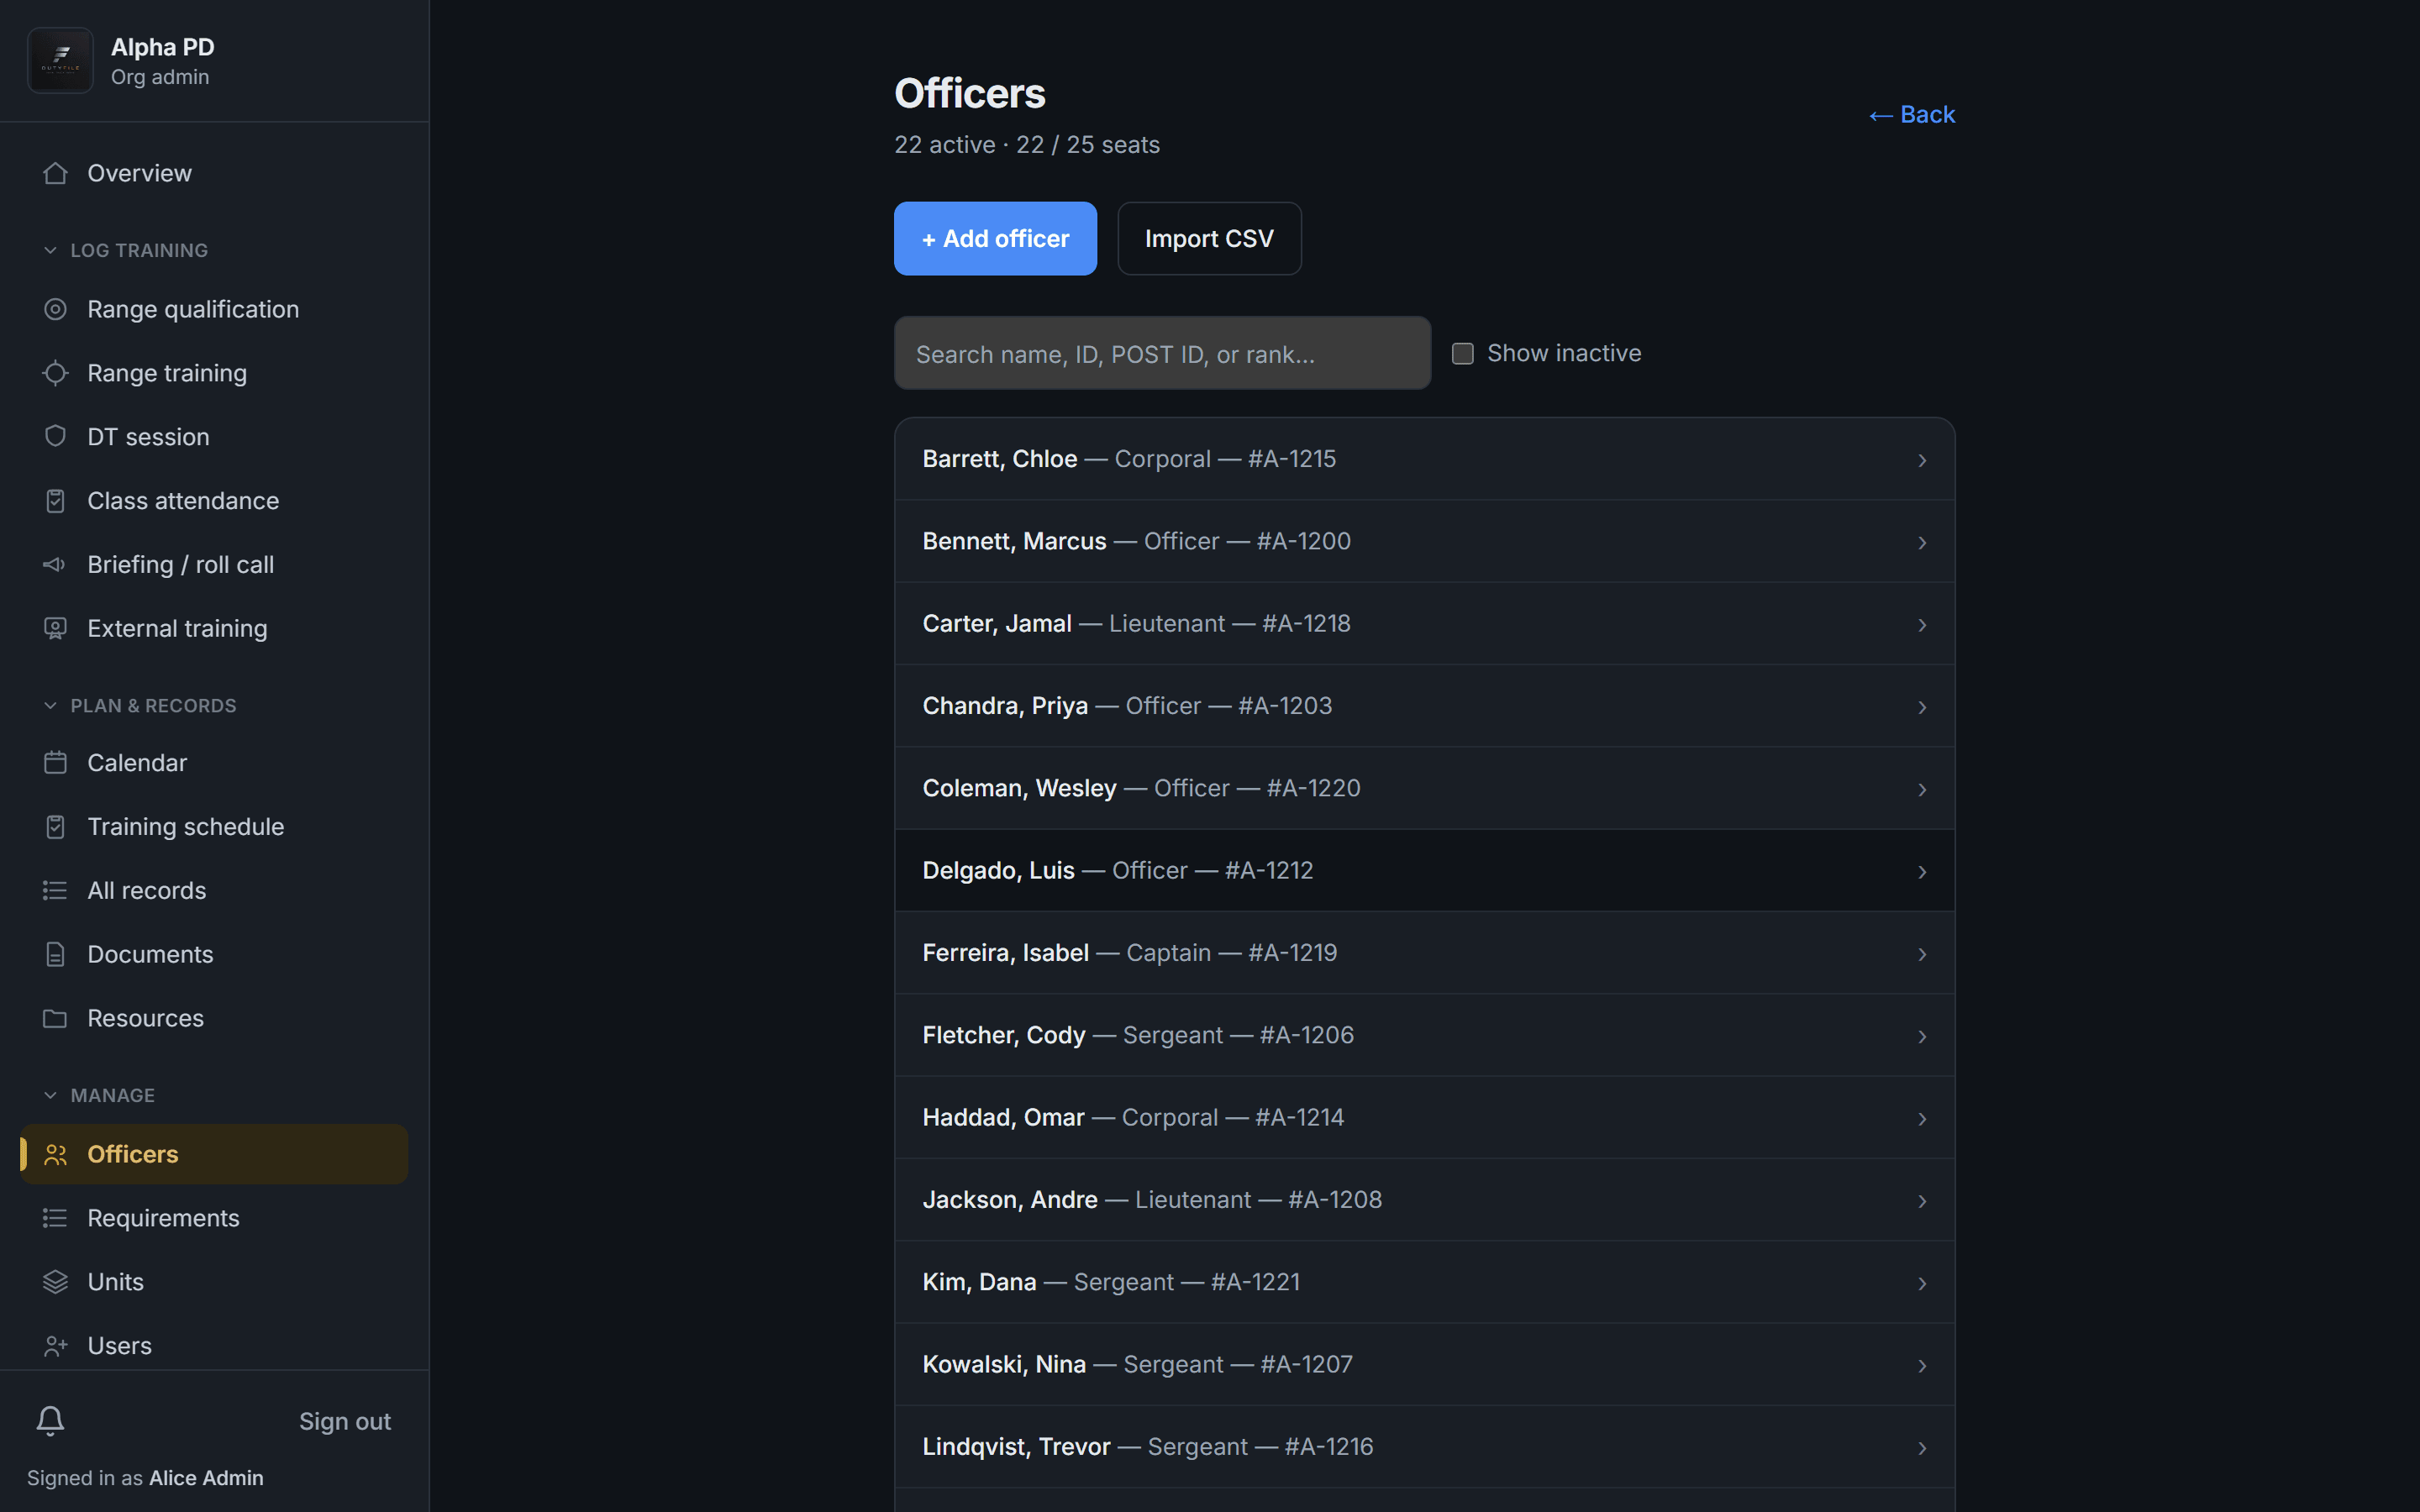Open Fletcher, Cody officer record

click(x=1424, y=1035)
